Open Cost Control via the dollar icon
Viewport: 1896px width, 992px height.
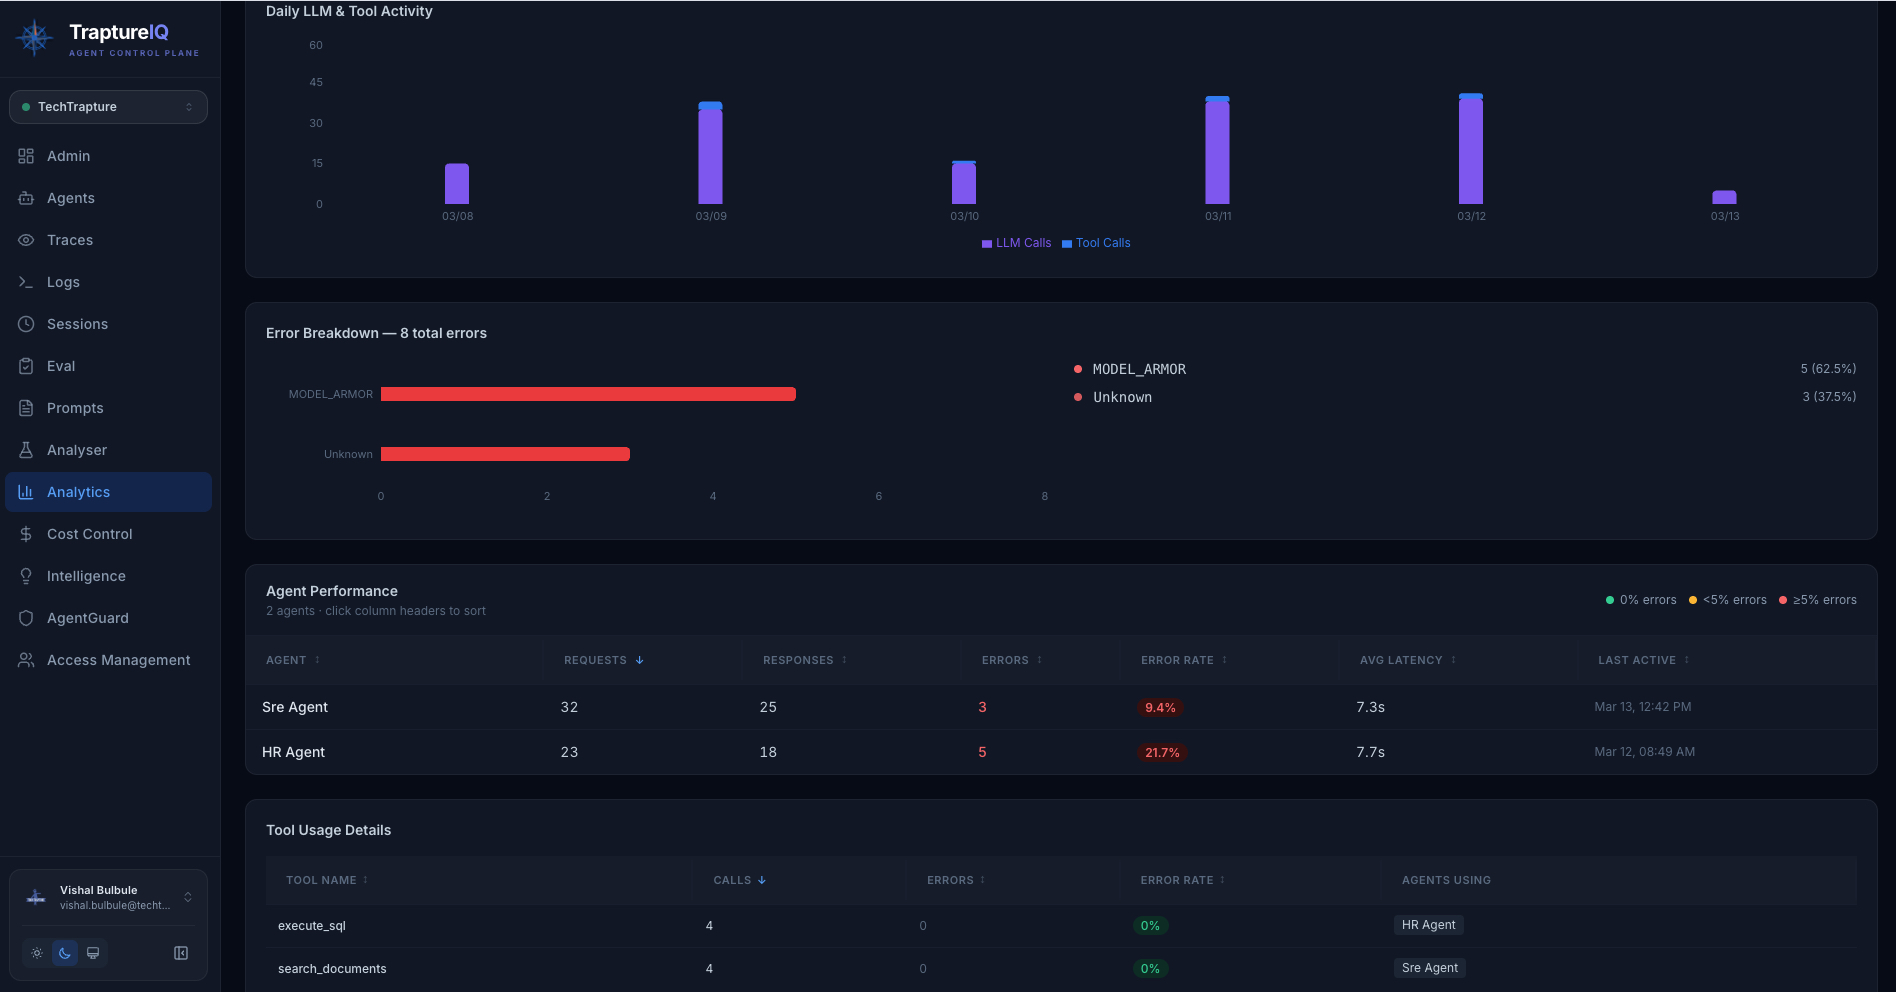click(x=26, y=534)
